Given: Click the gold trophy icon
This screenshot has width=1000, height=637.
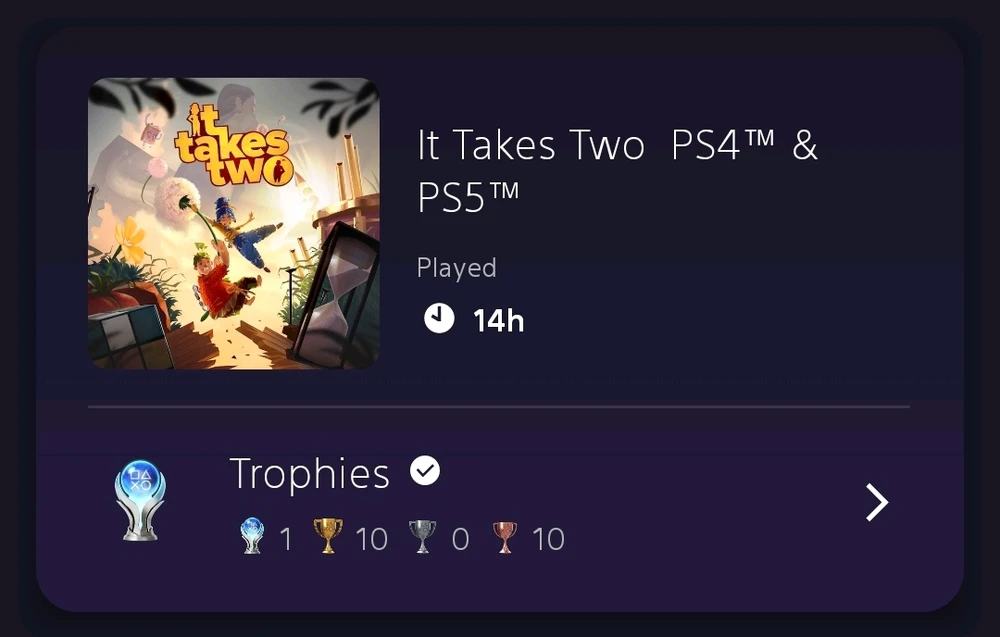Looking at the screenshot, I should pyautogui.click(x=328, y=536).
